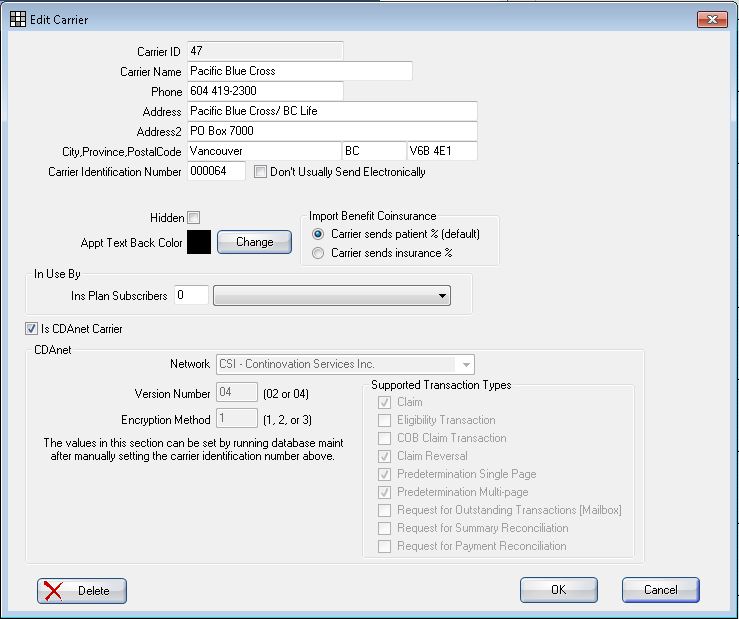Screen dimensions: 739x619
Task: Open the Ins Plan Subscribers dropdown
Action: tap(332, 296)
